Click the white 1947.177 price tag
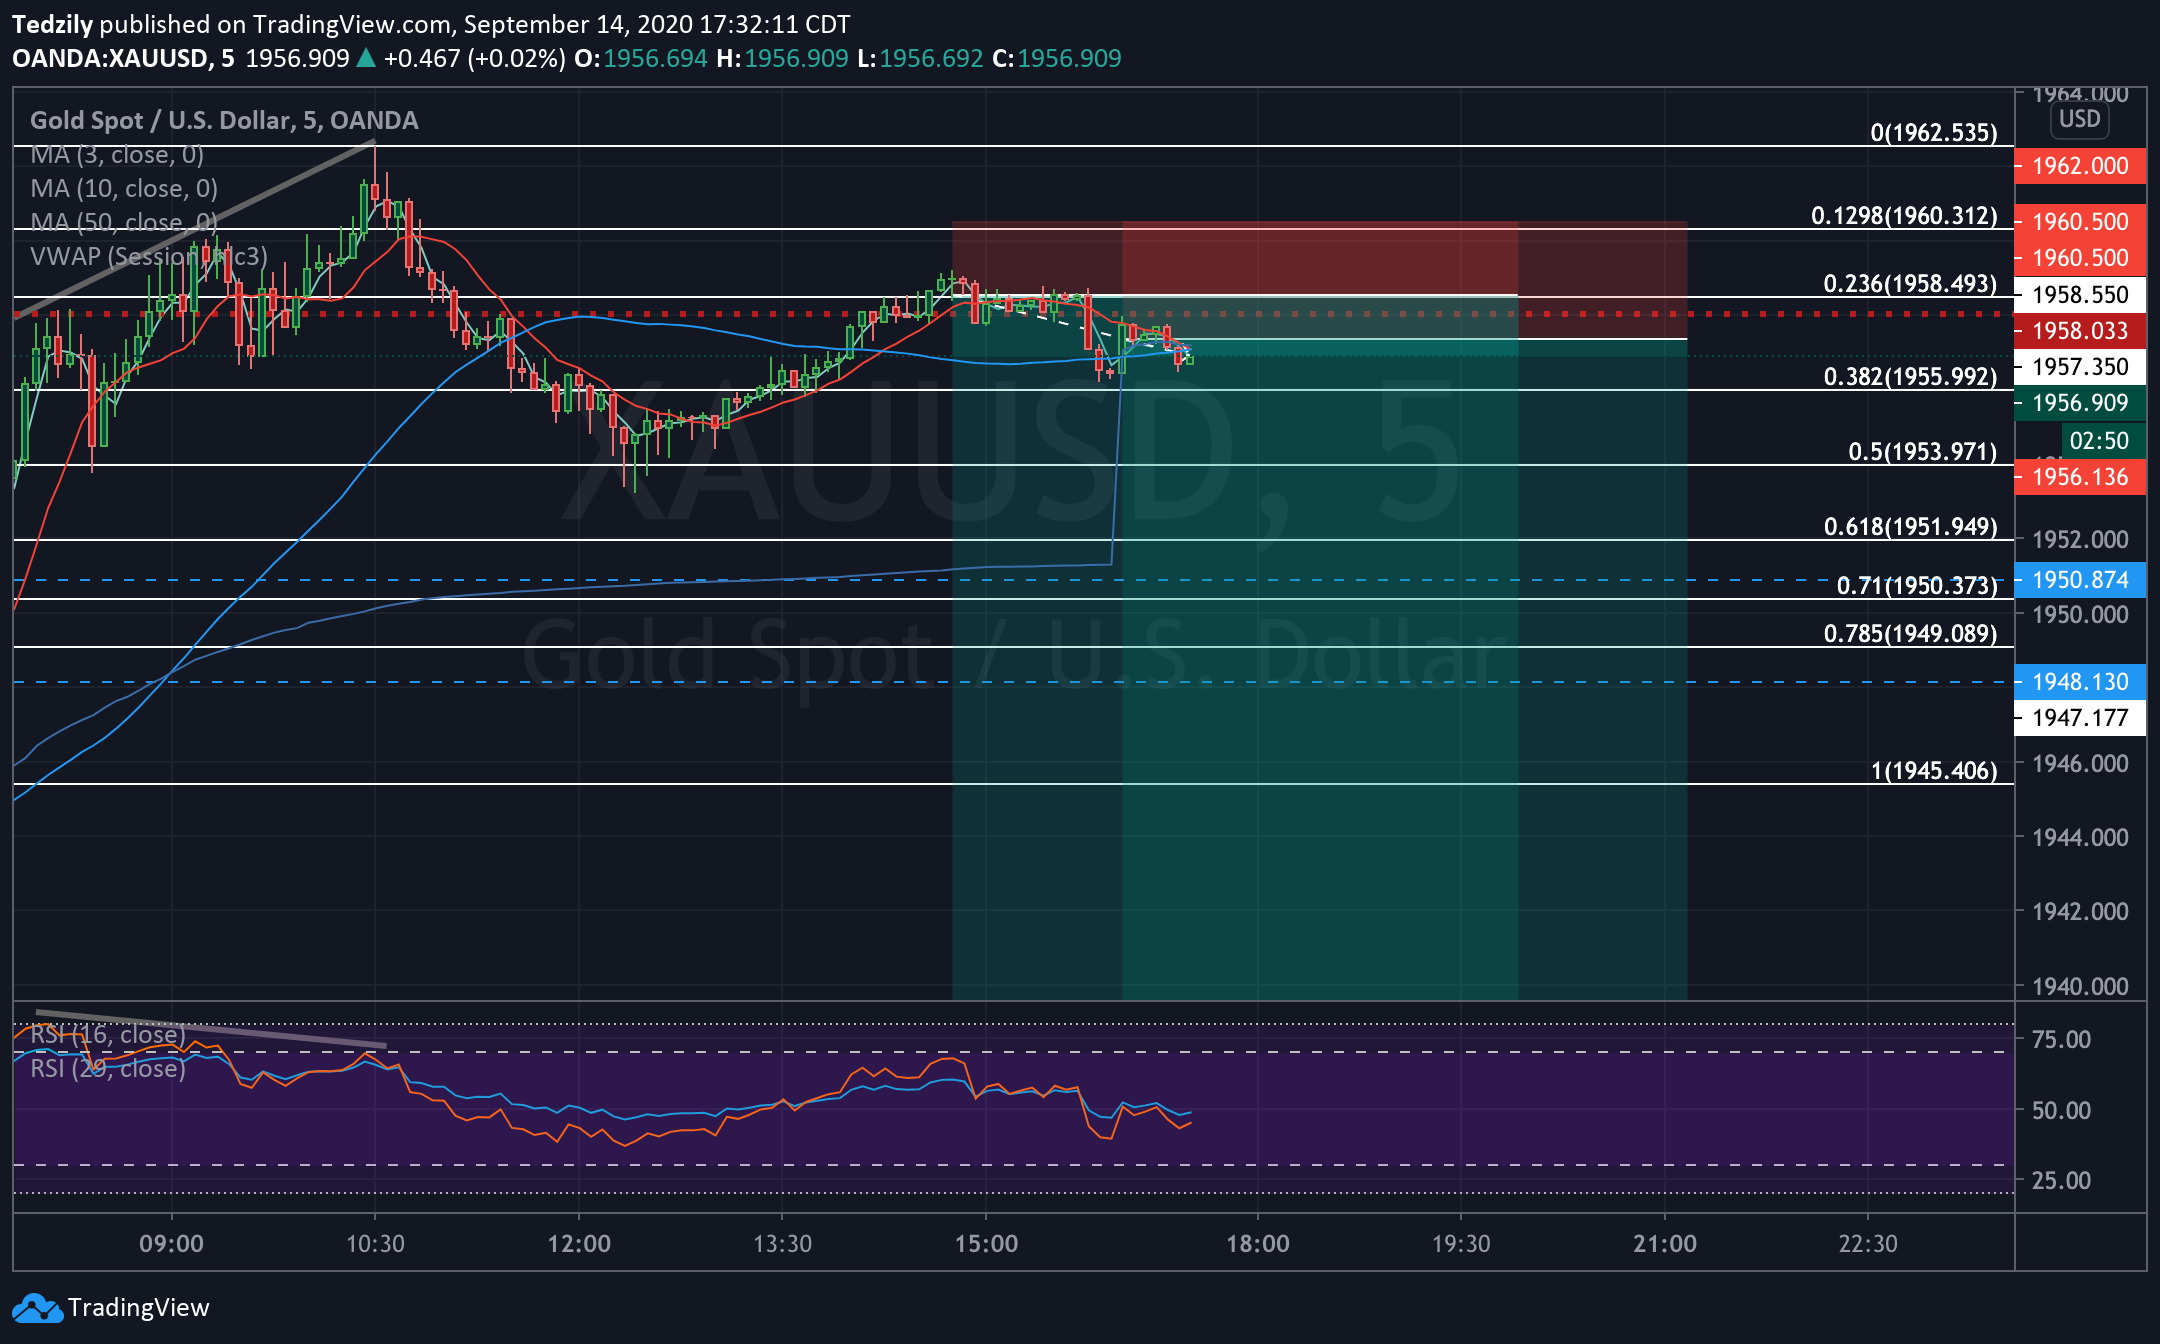This screenshot has width=2160, height=1344. [2080, 718]
